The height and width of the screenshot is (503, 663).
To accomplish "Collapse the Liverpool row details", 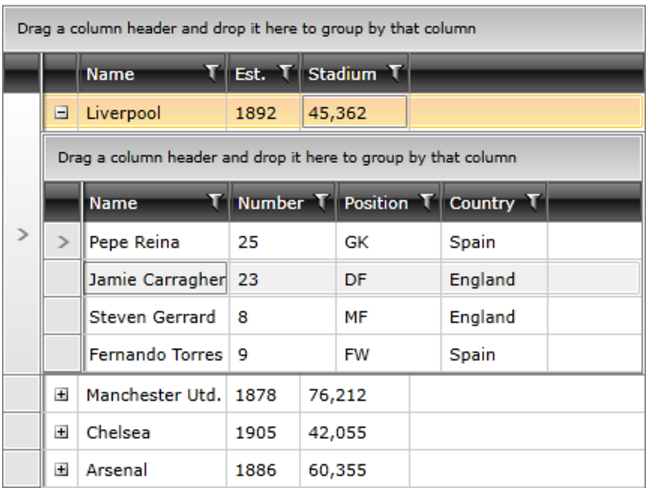I will [61, 114].
